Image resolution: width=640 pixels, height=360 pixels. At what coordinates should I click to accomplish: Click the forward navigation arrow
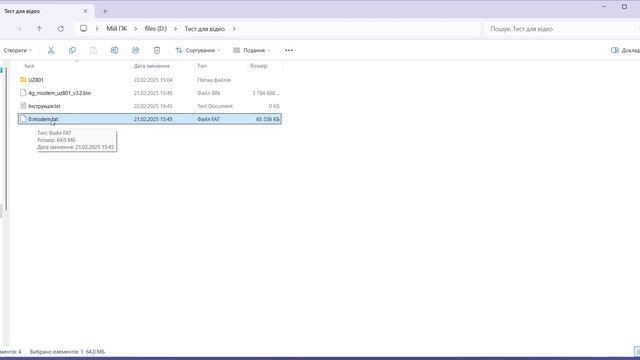[19, 29]
